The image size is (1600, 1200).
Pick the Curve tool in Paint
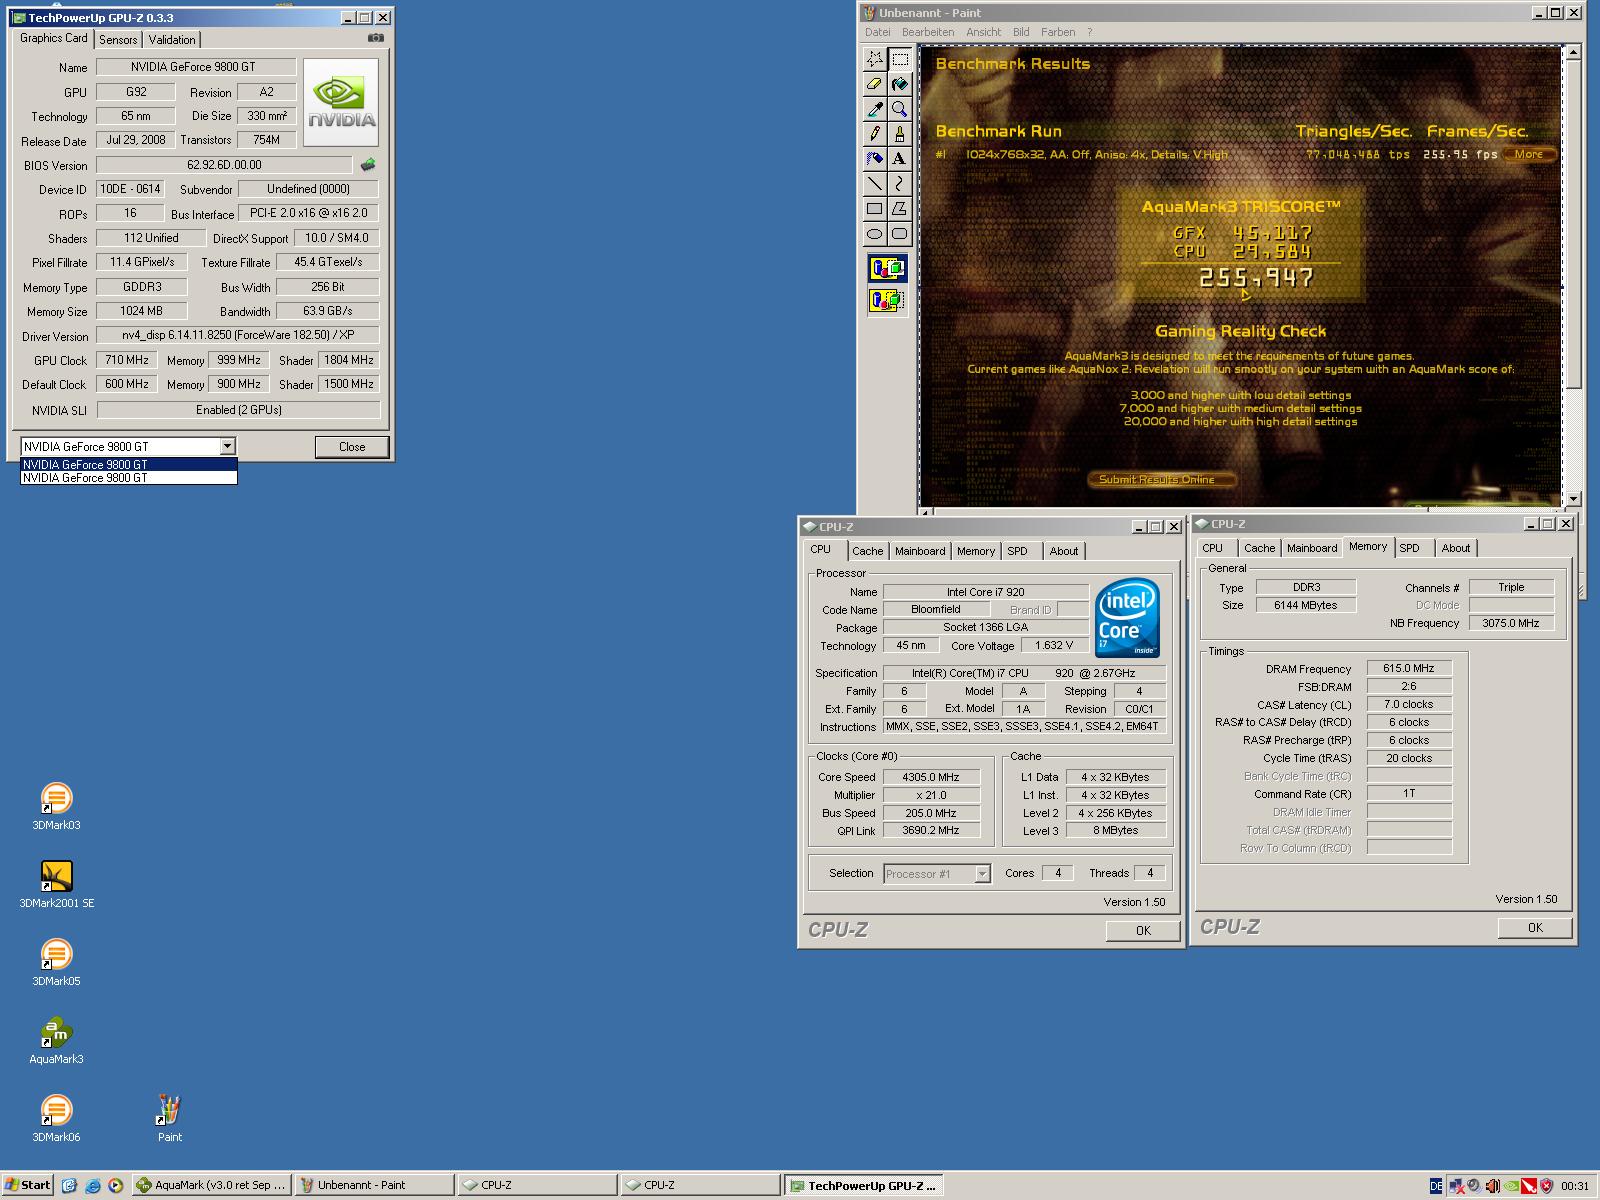click(900, 184)
